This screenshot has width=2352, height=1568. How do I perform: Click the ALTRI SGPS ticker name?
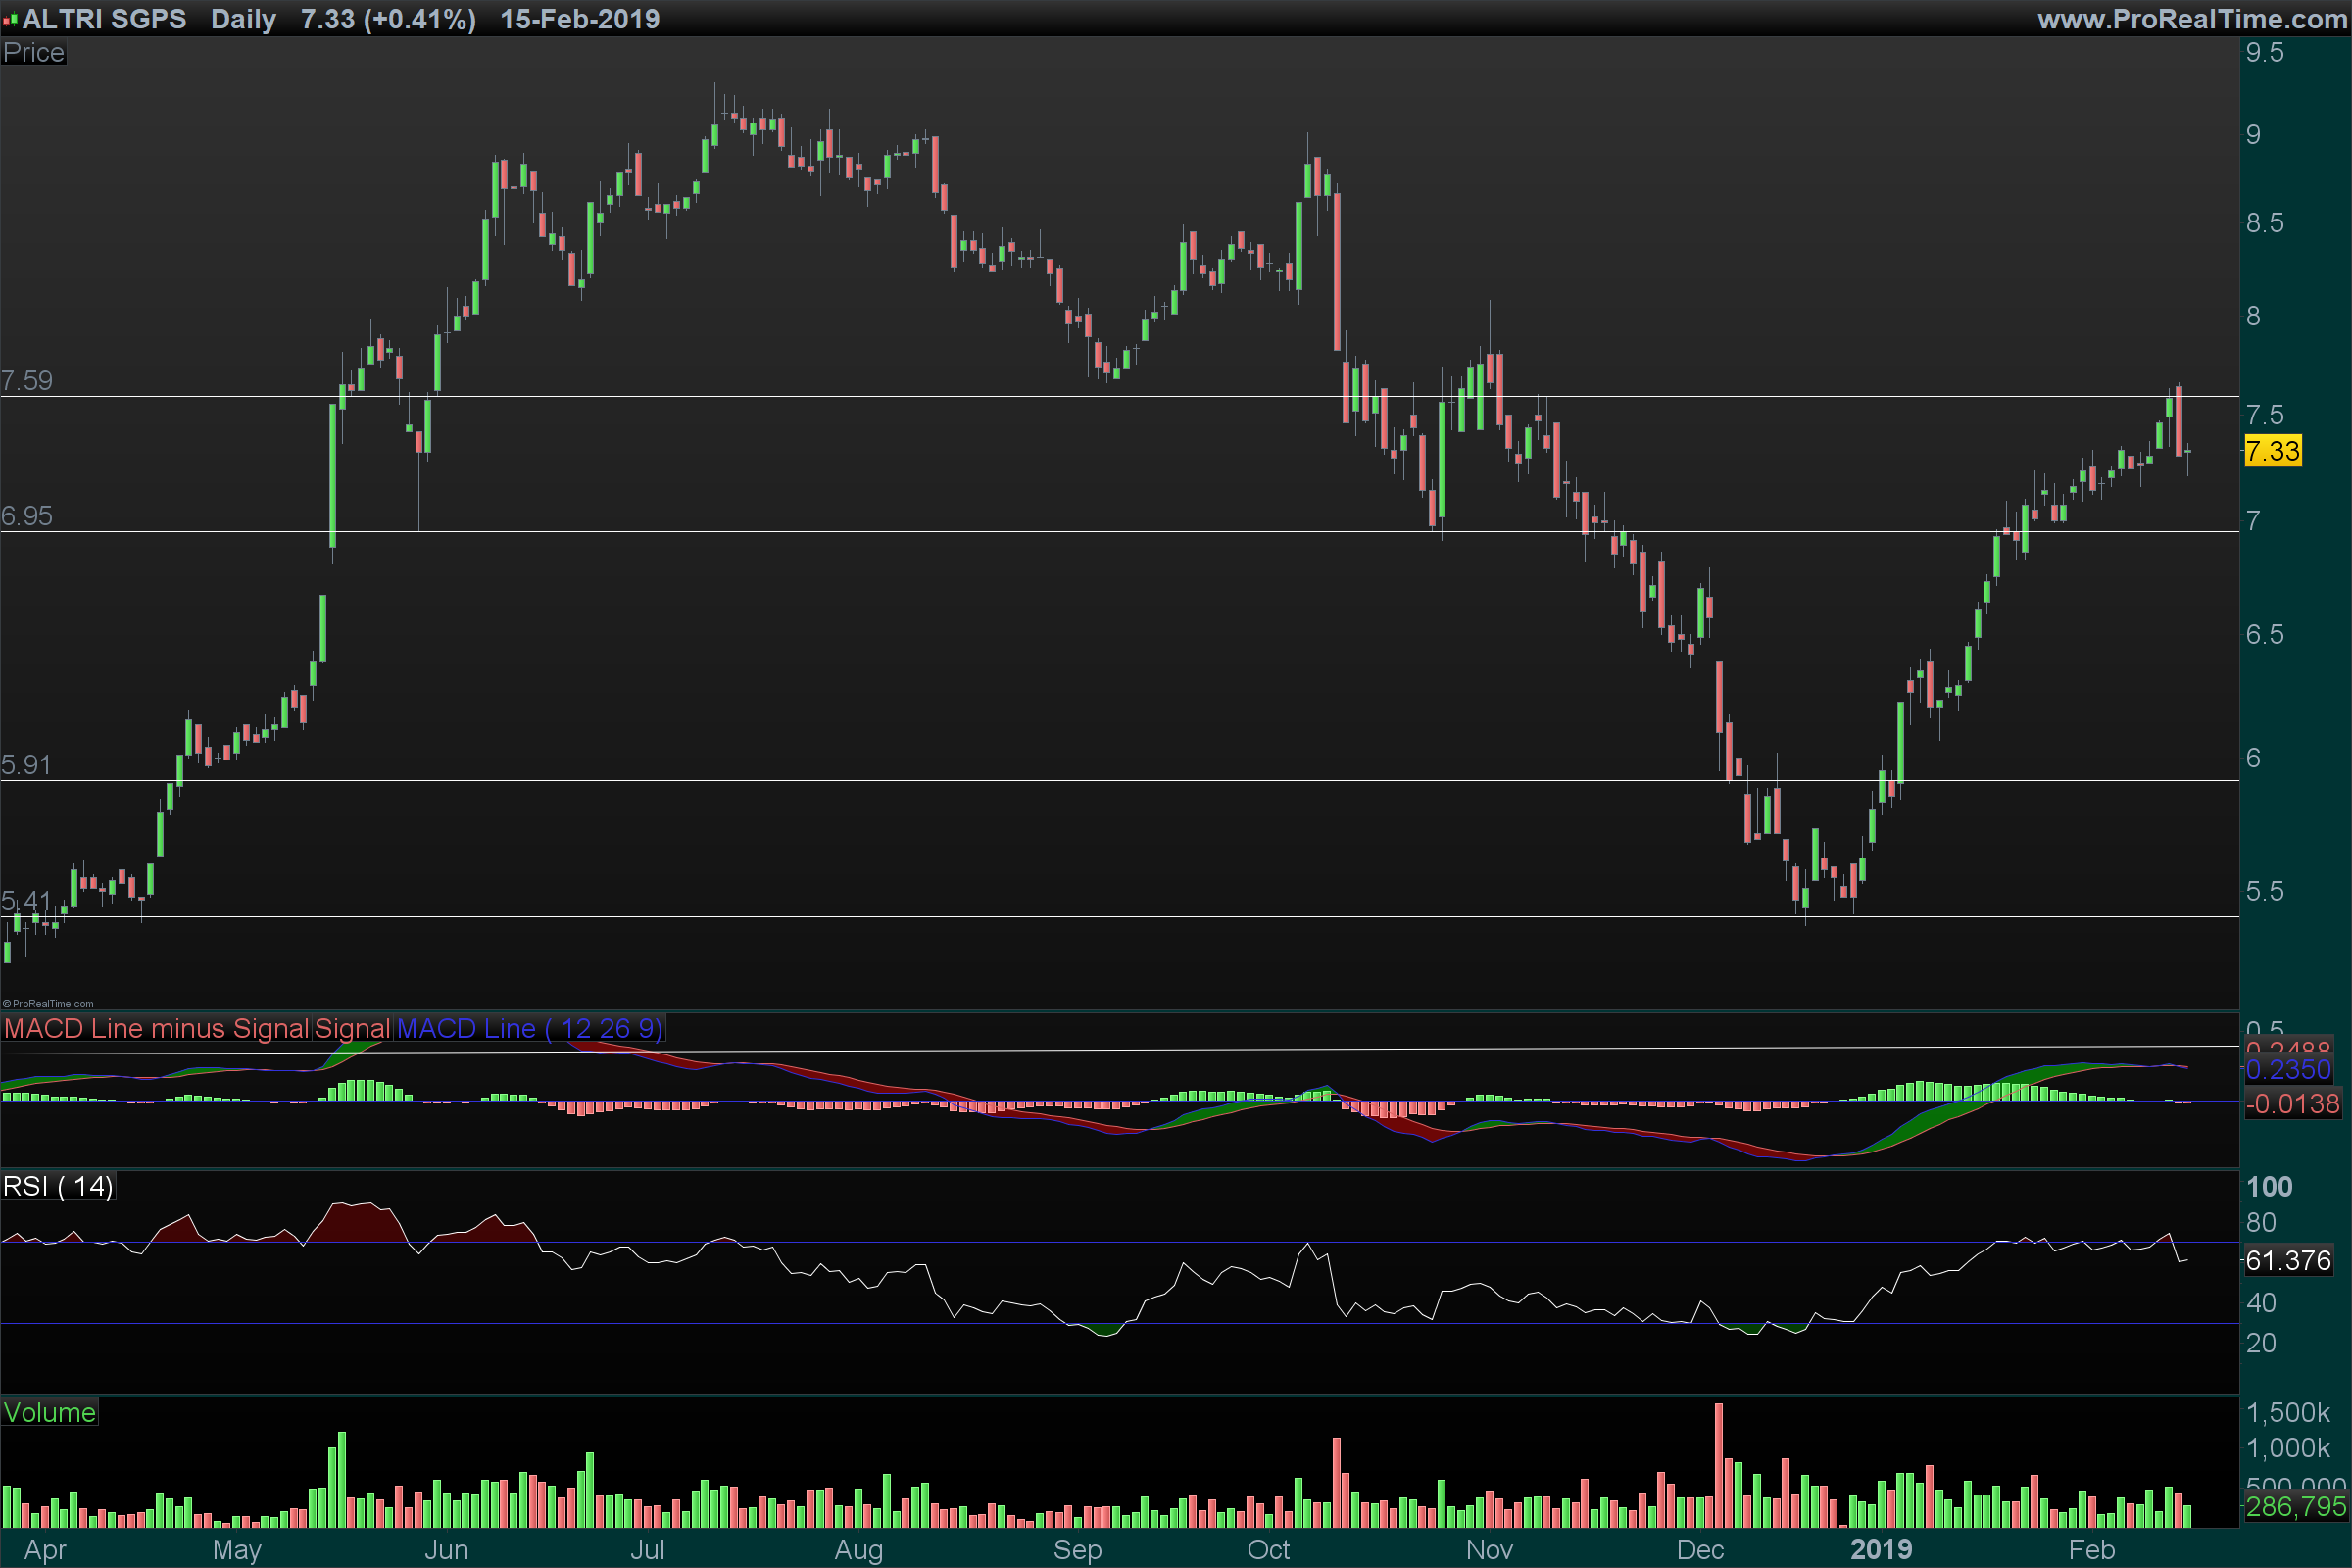(x=104, y=19)
